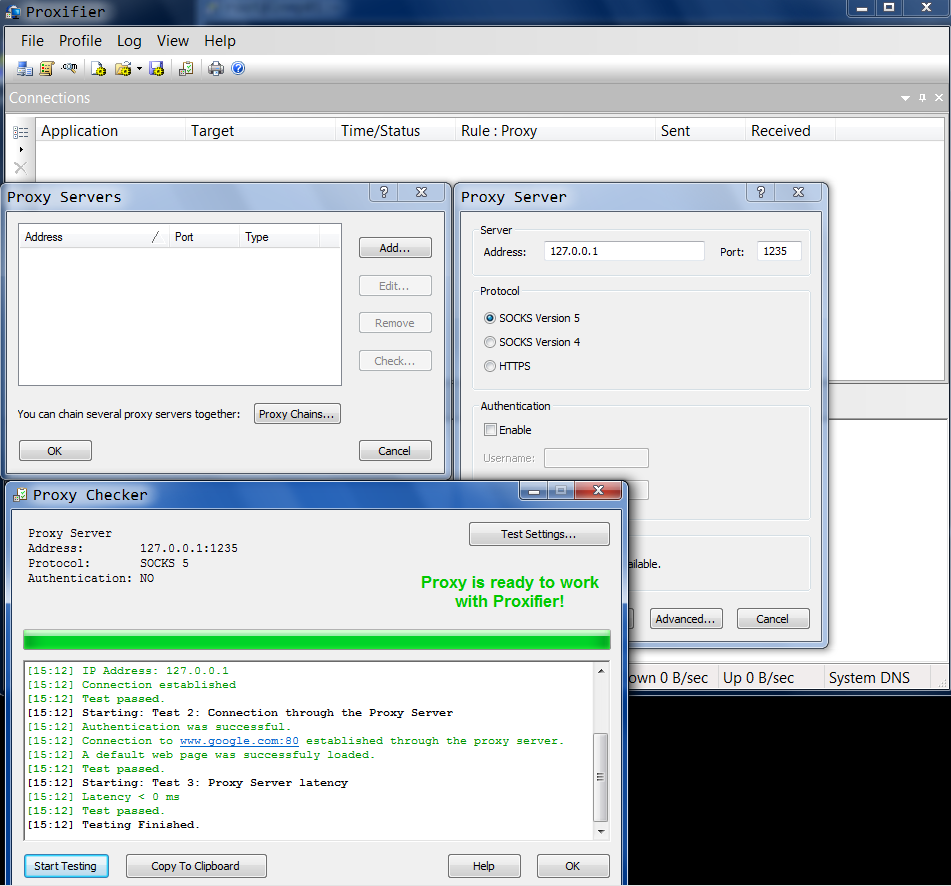Follow the www.google.com:80 link in the log
The height and width of the screenshot is (886, 951).
(x=239, y=740)
